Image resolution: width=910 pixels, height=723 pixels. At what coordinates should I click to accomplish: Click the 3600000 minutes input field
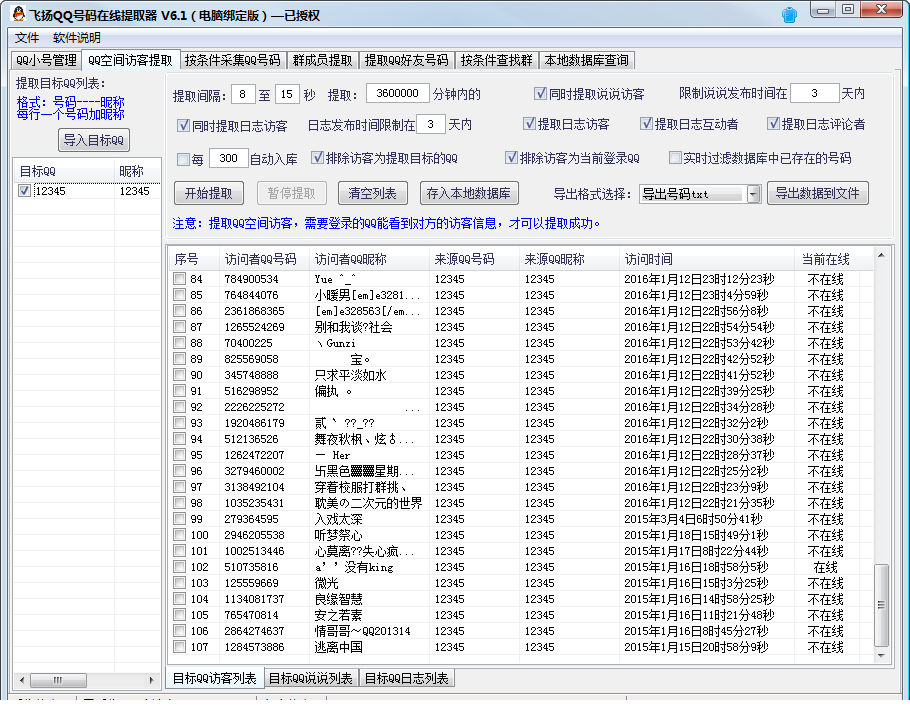coord(398,93)
